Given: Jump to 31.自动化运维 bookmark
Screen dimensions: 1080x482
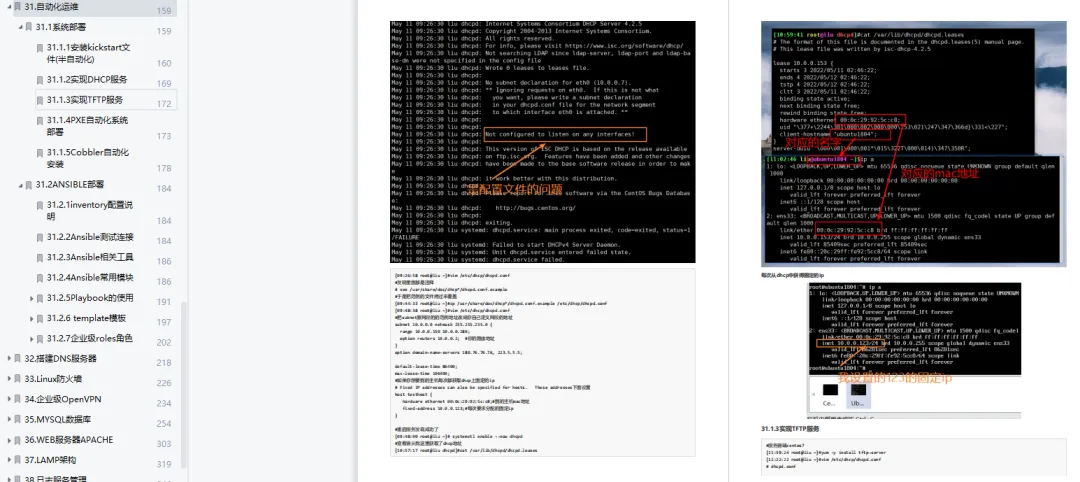Looking at the screenshot, I should [51, 7].
